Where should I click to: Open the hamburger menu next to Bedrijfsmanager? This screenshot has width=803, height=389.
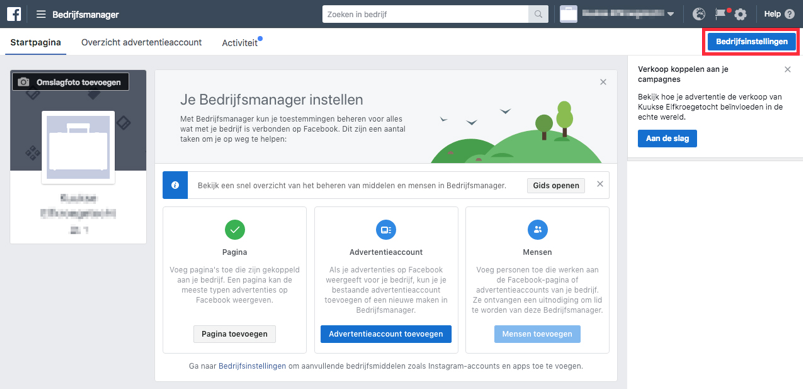pyautogui.click(x=41, y=14)
